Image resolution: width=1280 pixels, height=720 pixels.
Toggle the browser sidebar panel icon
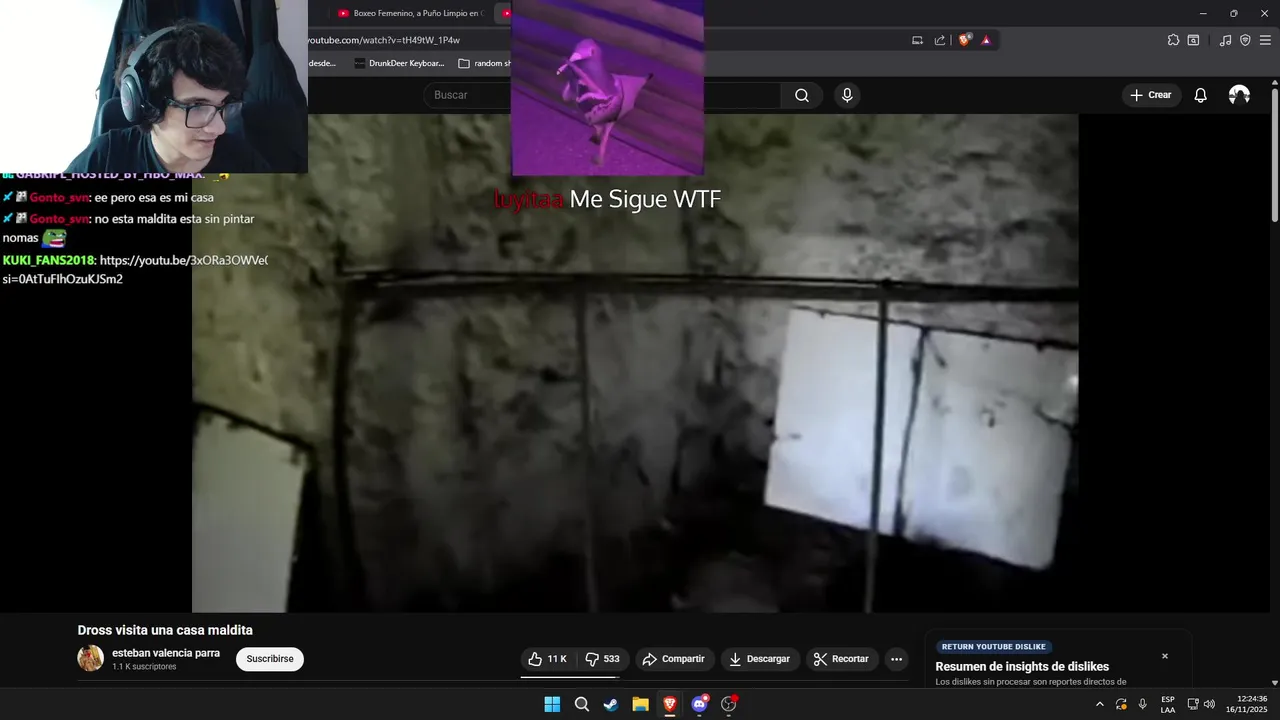coord(1193,40)
